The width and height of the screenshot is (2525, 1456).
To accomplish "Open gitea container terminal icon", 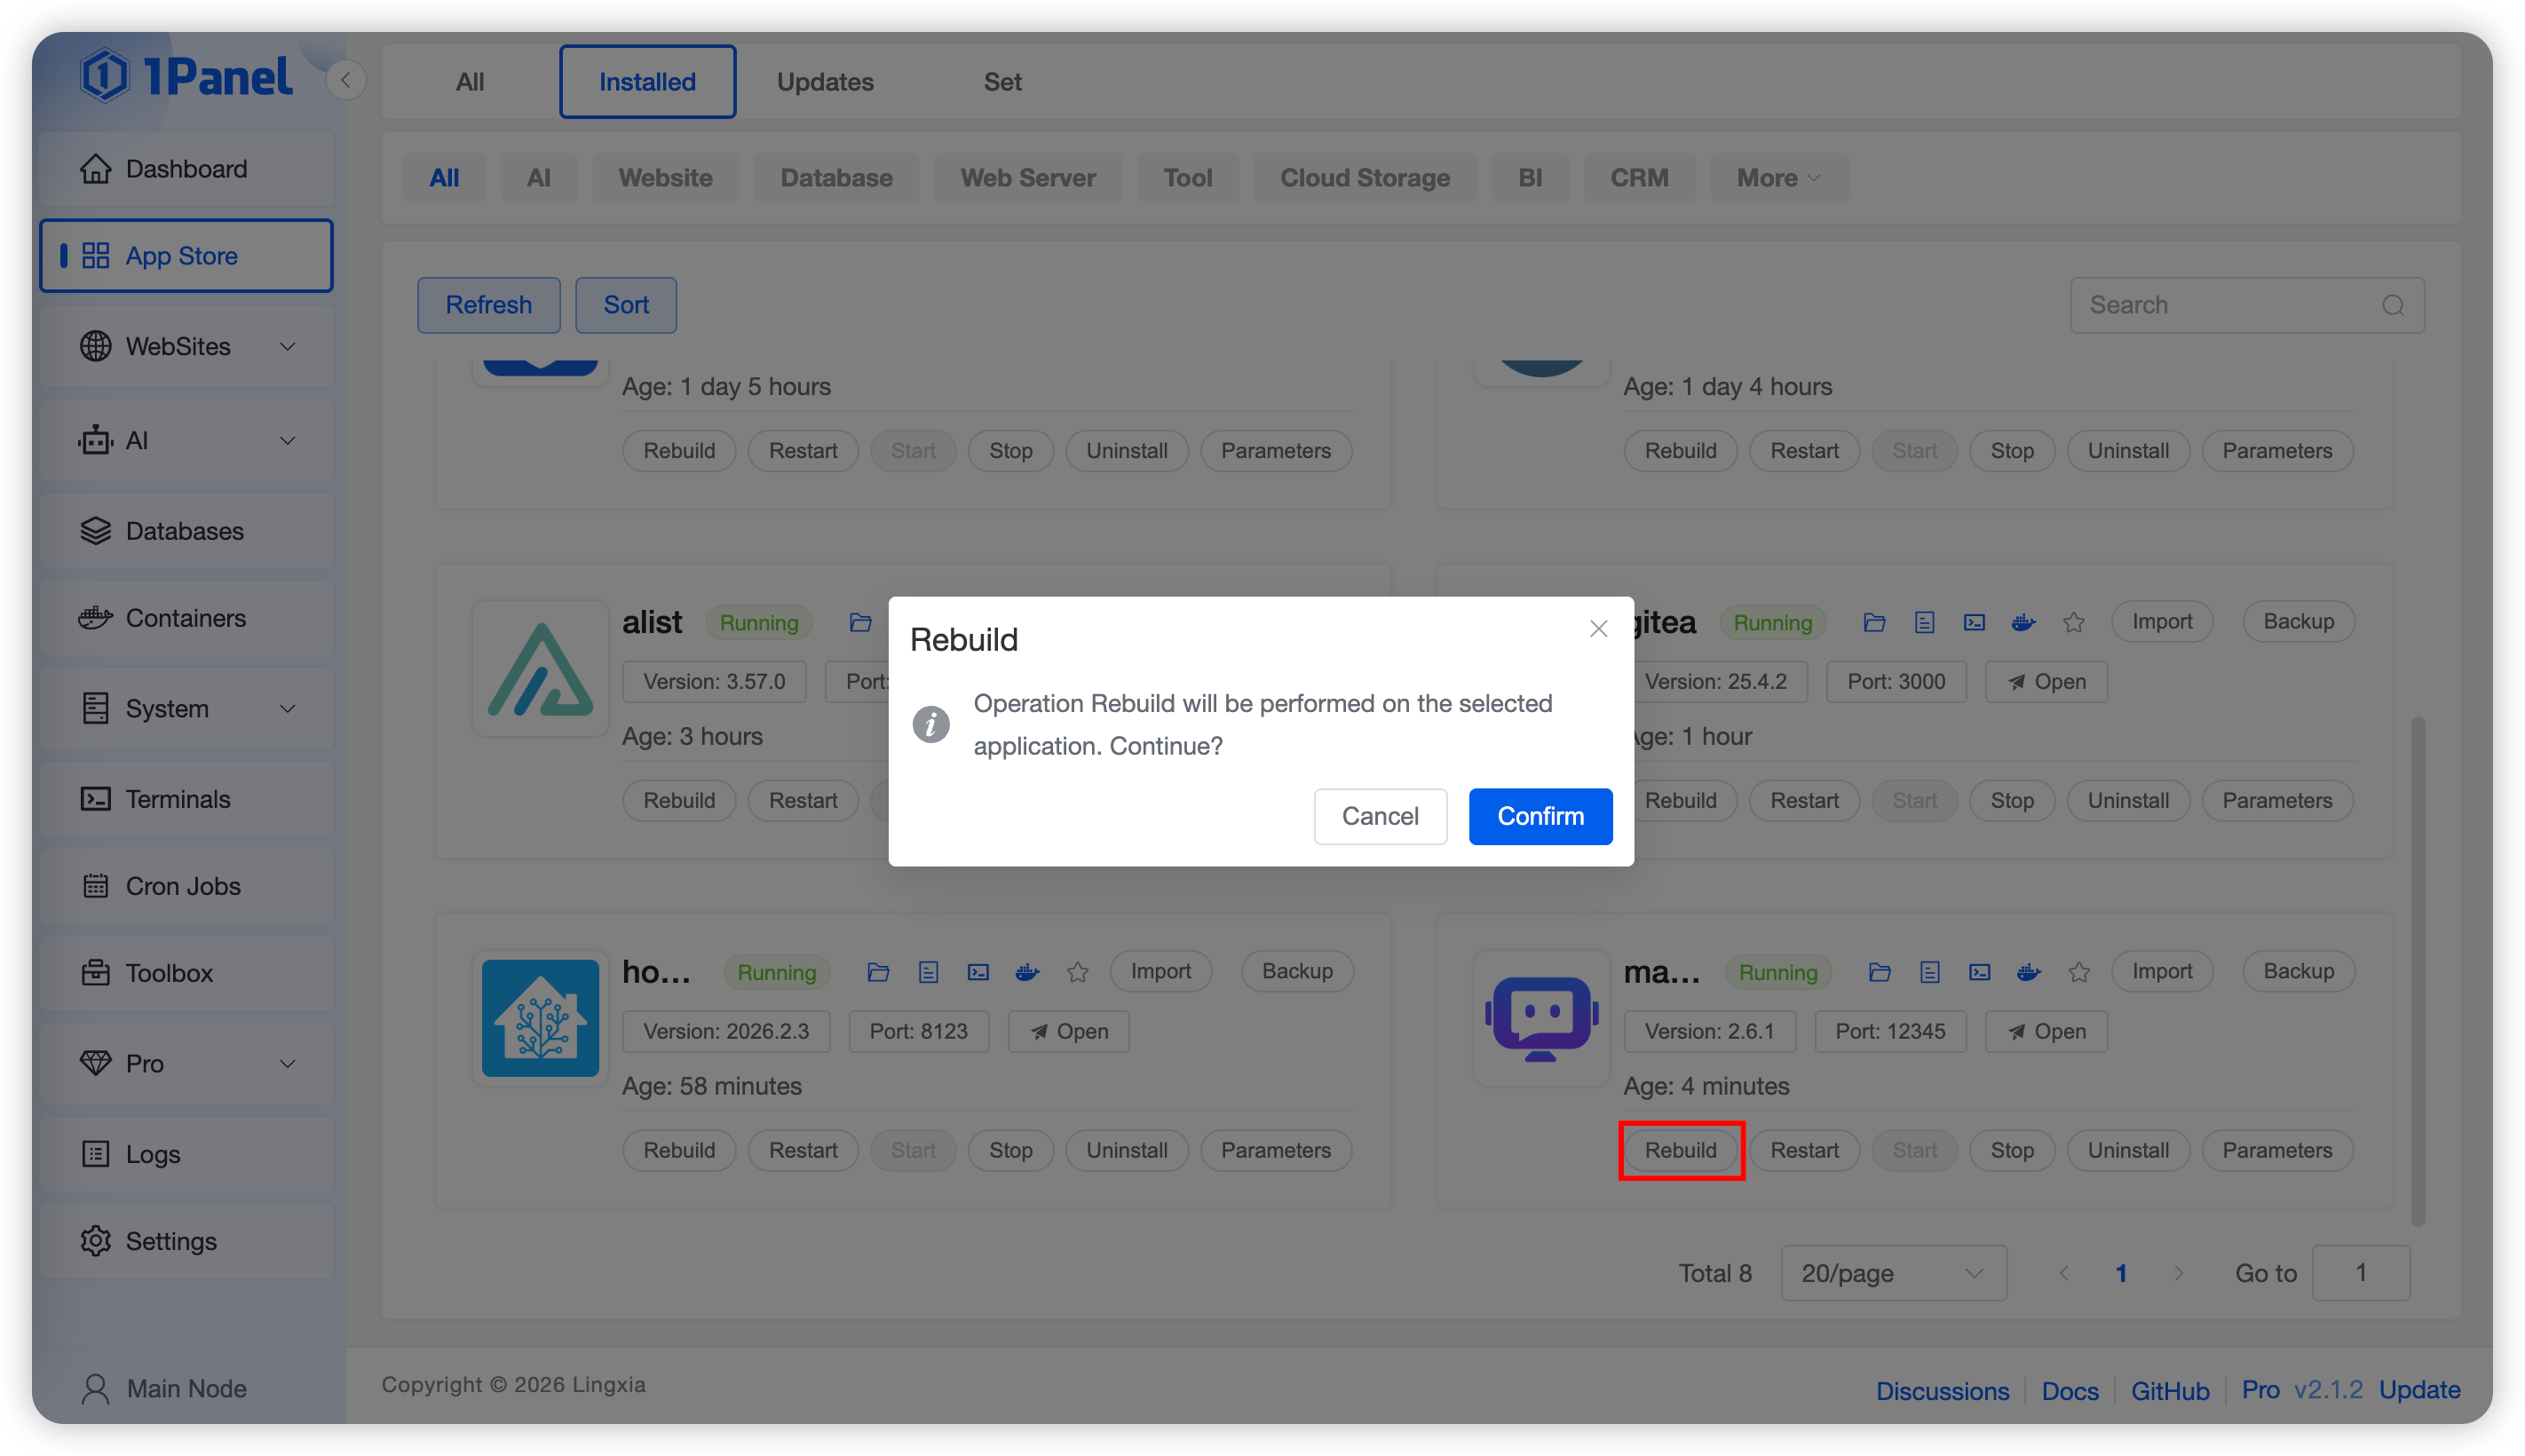I will click(x=1974, y=622).
